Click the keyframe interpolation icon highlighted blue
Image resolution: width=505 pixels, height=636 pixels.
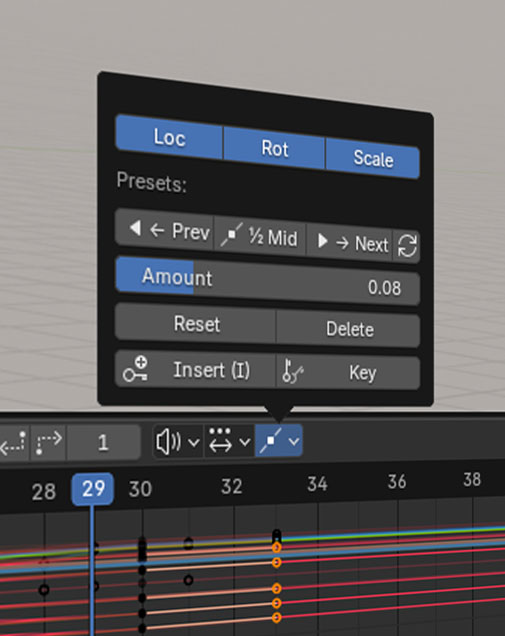(x=271, y=440)
